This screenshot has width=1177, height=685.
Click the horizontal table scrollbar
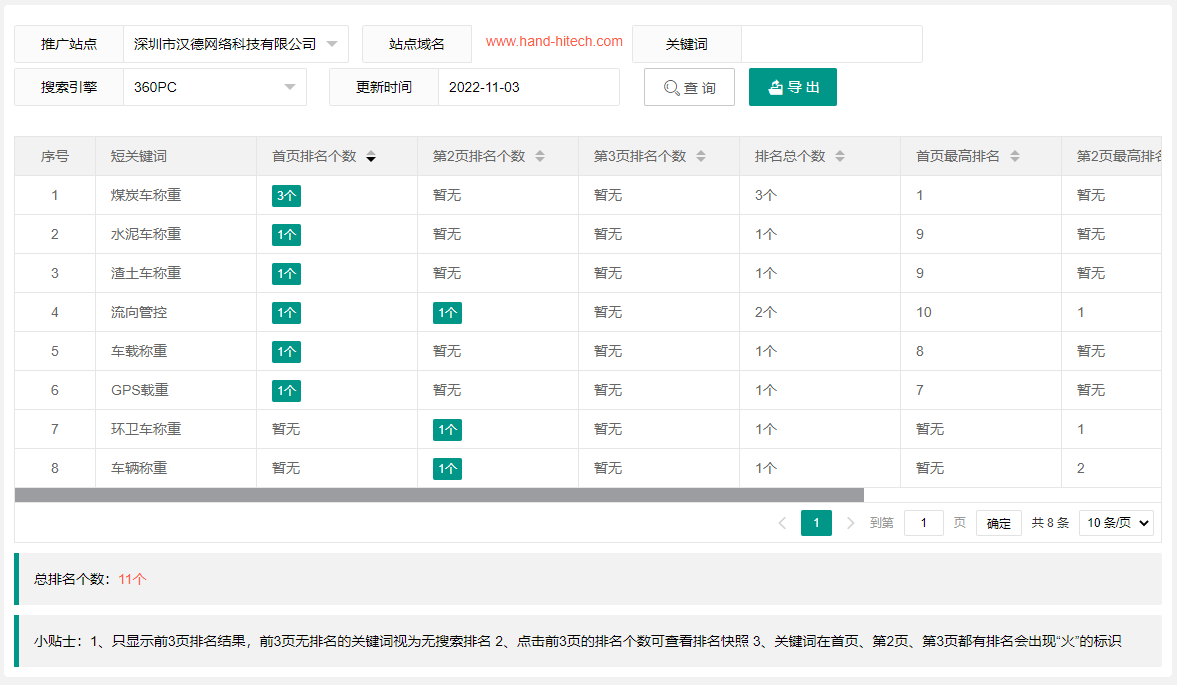pyautogui.click(x=440, y=492)
